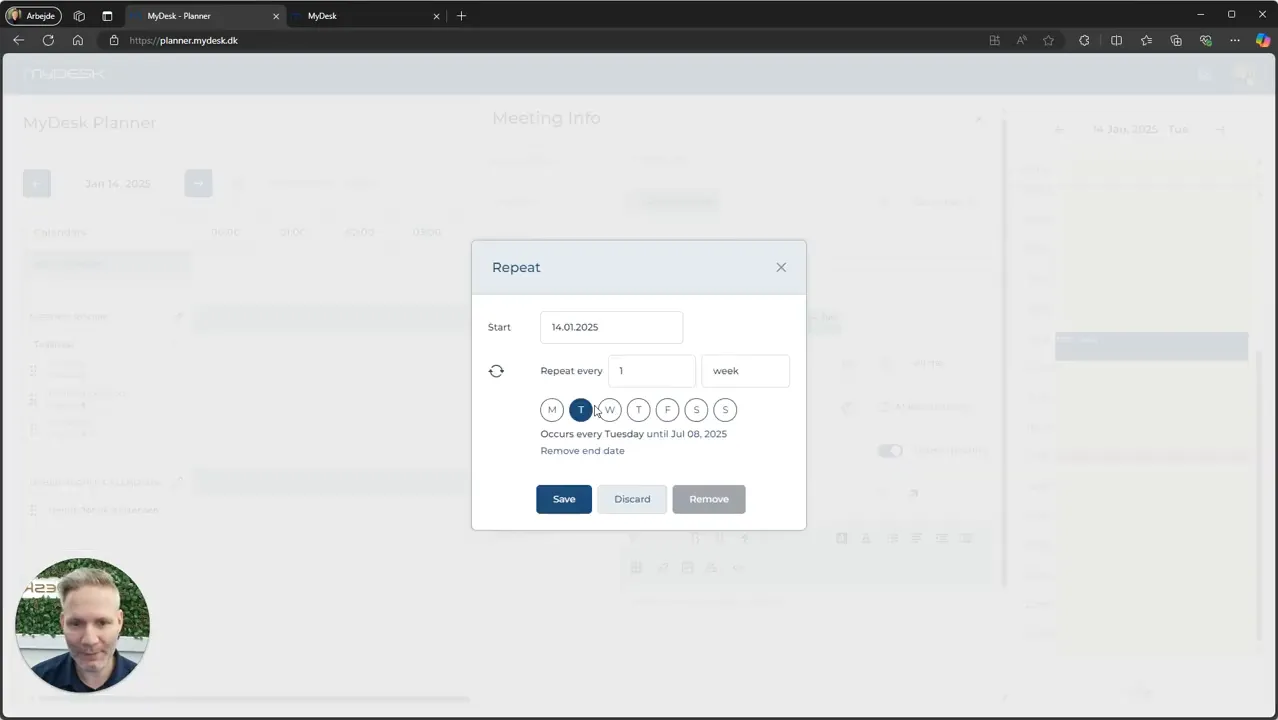
Task: Enable split screen view
Action: click(x=1116, y=40)
